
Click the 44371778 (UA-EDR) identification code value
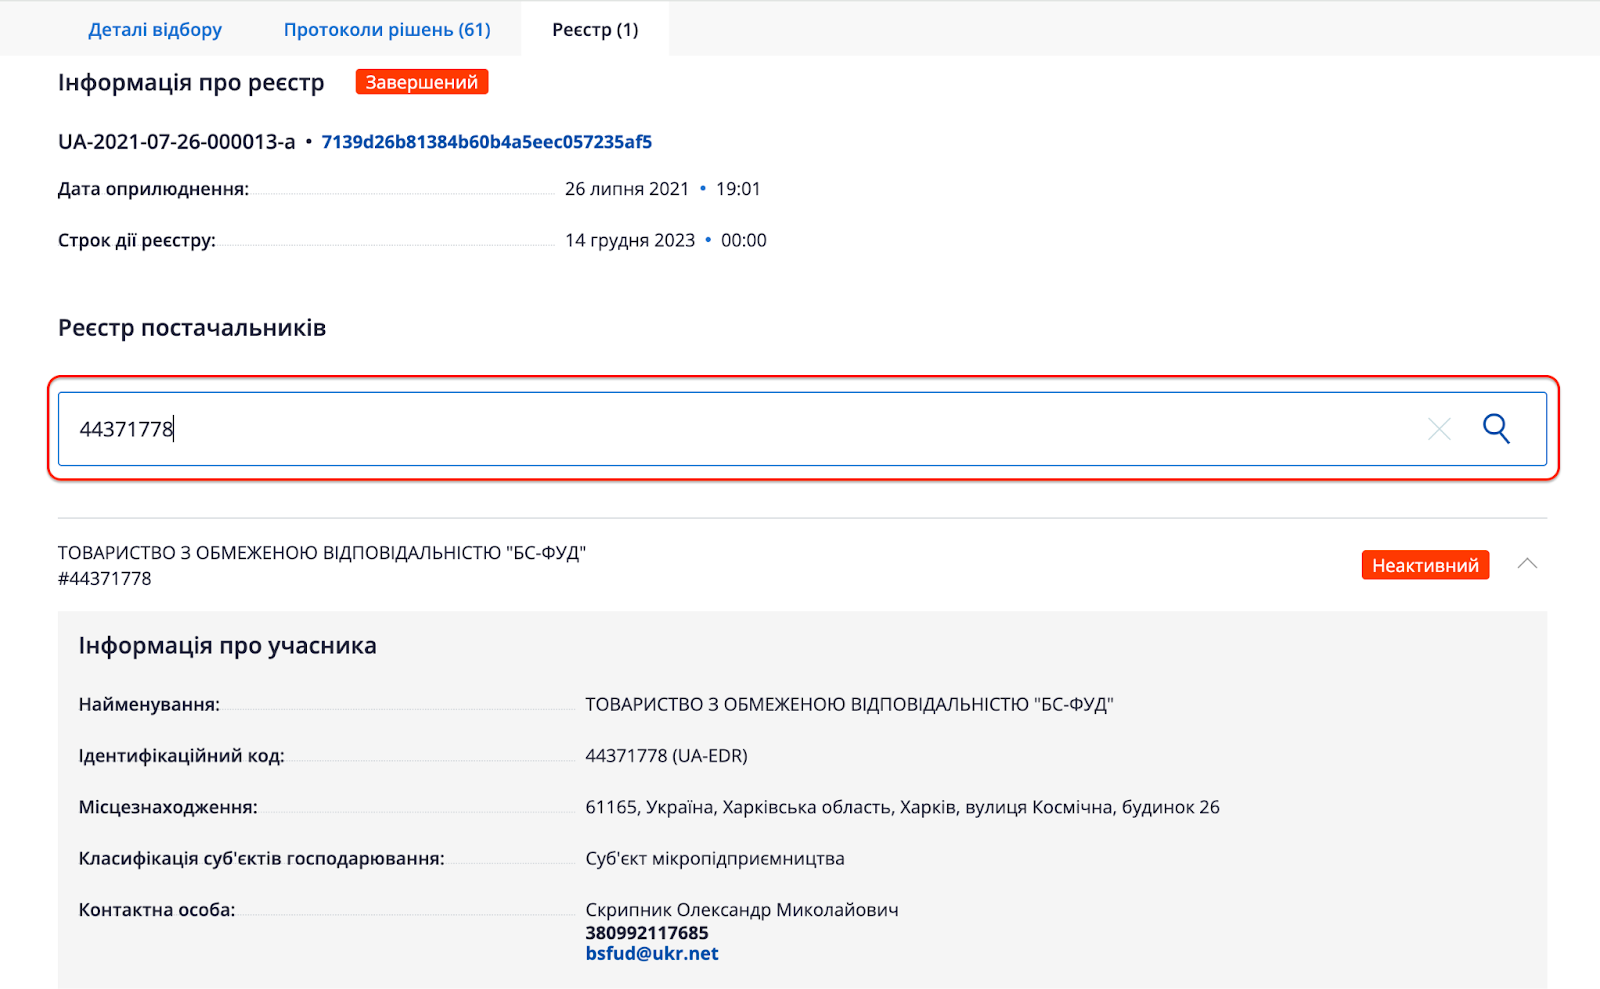coord(666,756)
